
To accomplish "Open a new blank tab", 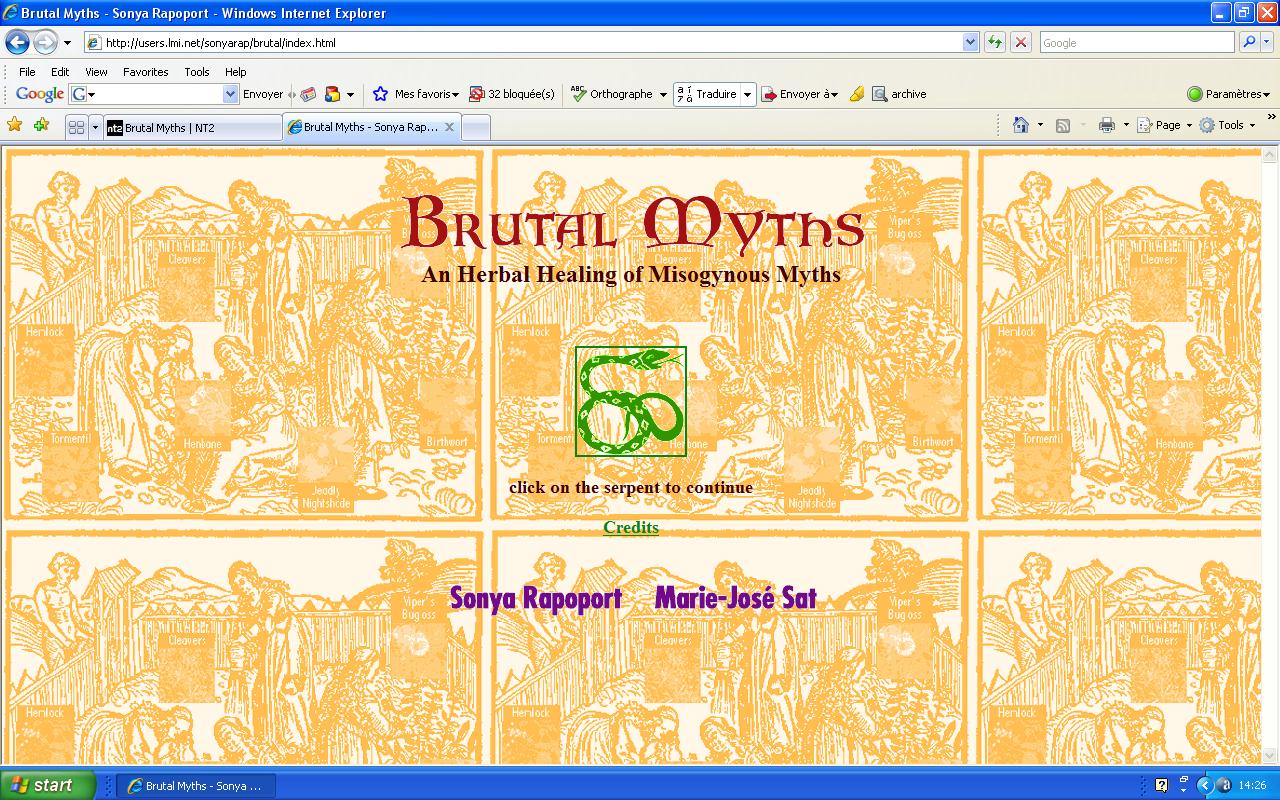I will (476, 127).
